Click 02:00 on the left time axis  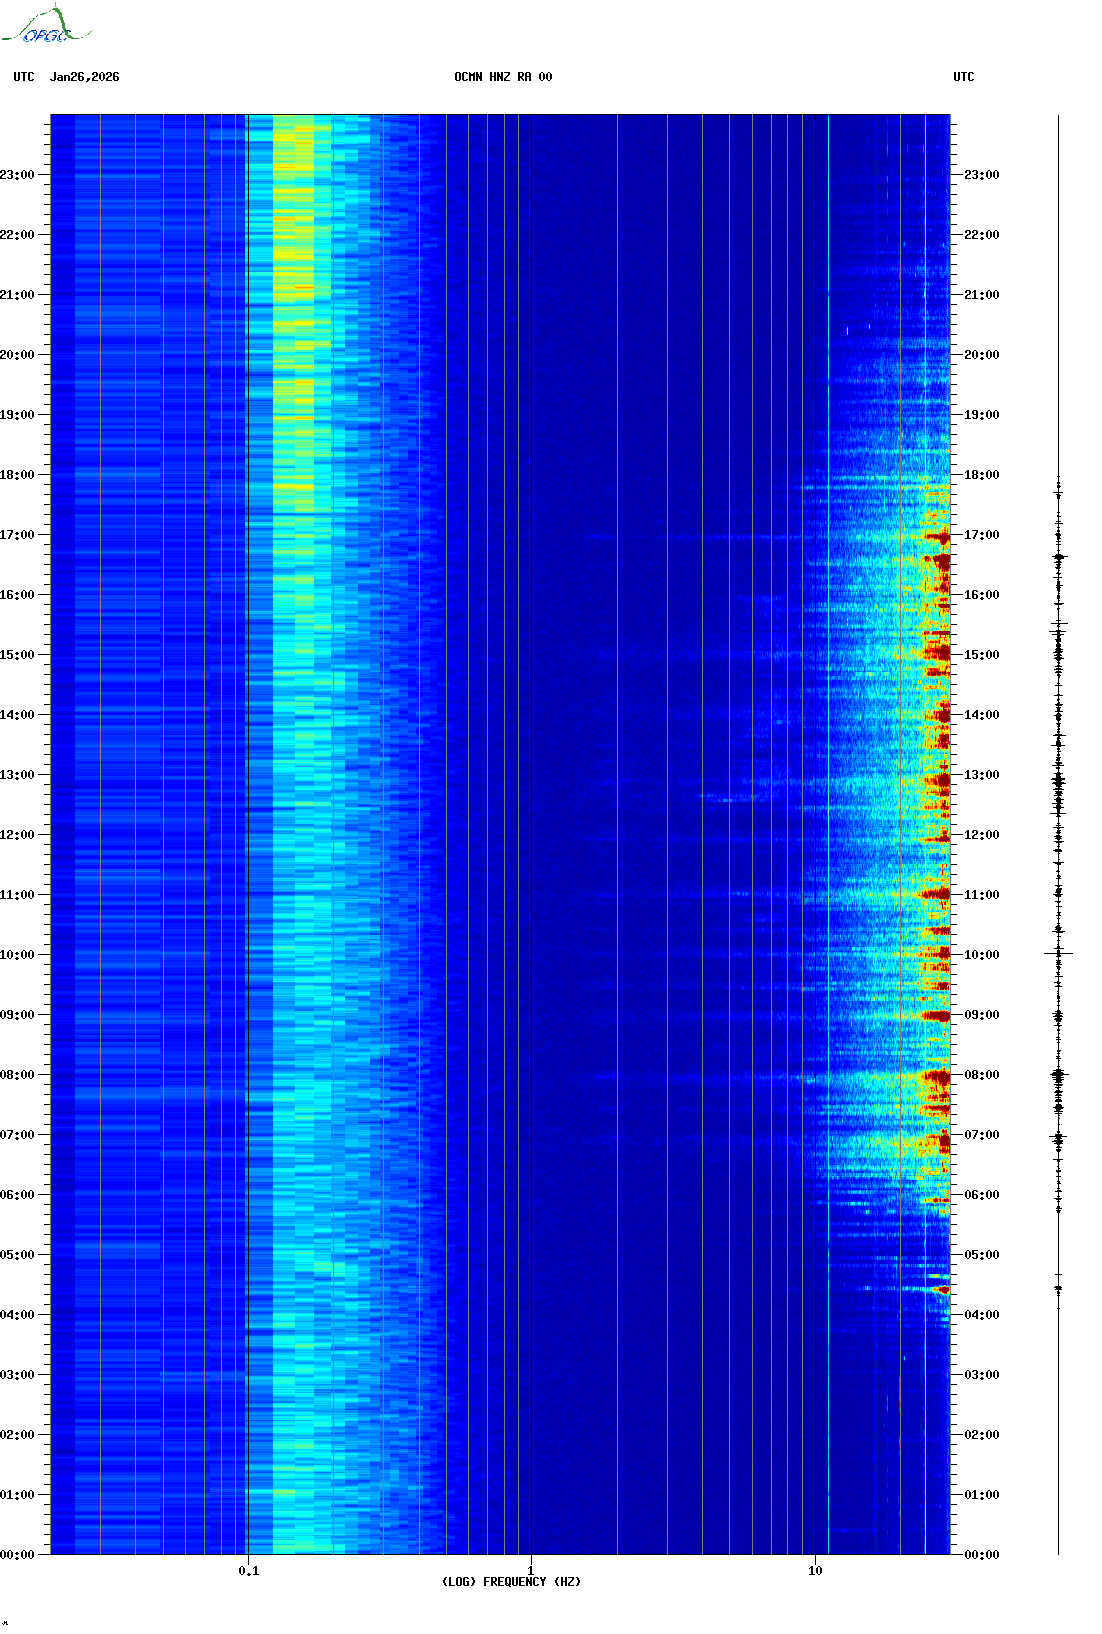click(x=17, y=1435)
